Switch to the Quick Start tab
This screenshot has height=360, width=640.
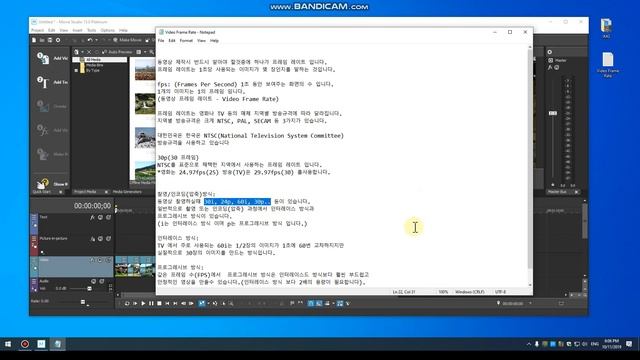point(42,192)
